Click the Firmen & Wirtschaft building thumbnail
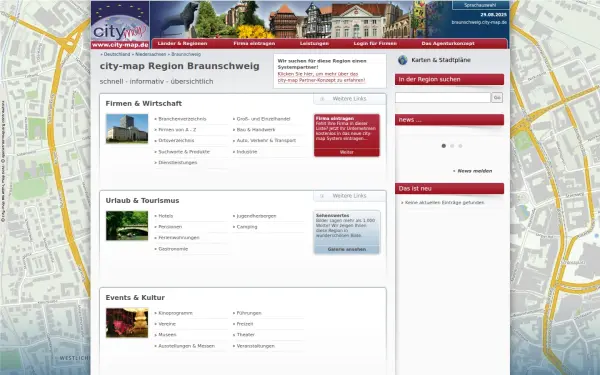Image resolution: width=600 pixels, height=375 pixels. pos(127,129)
